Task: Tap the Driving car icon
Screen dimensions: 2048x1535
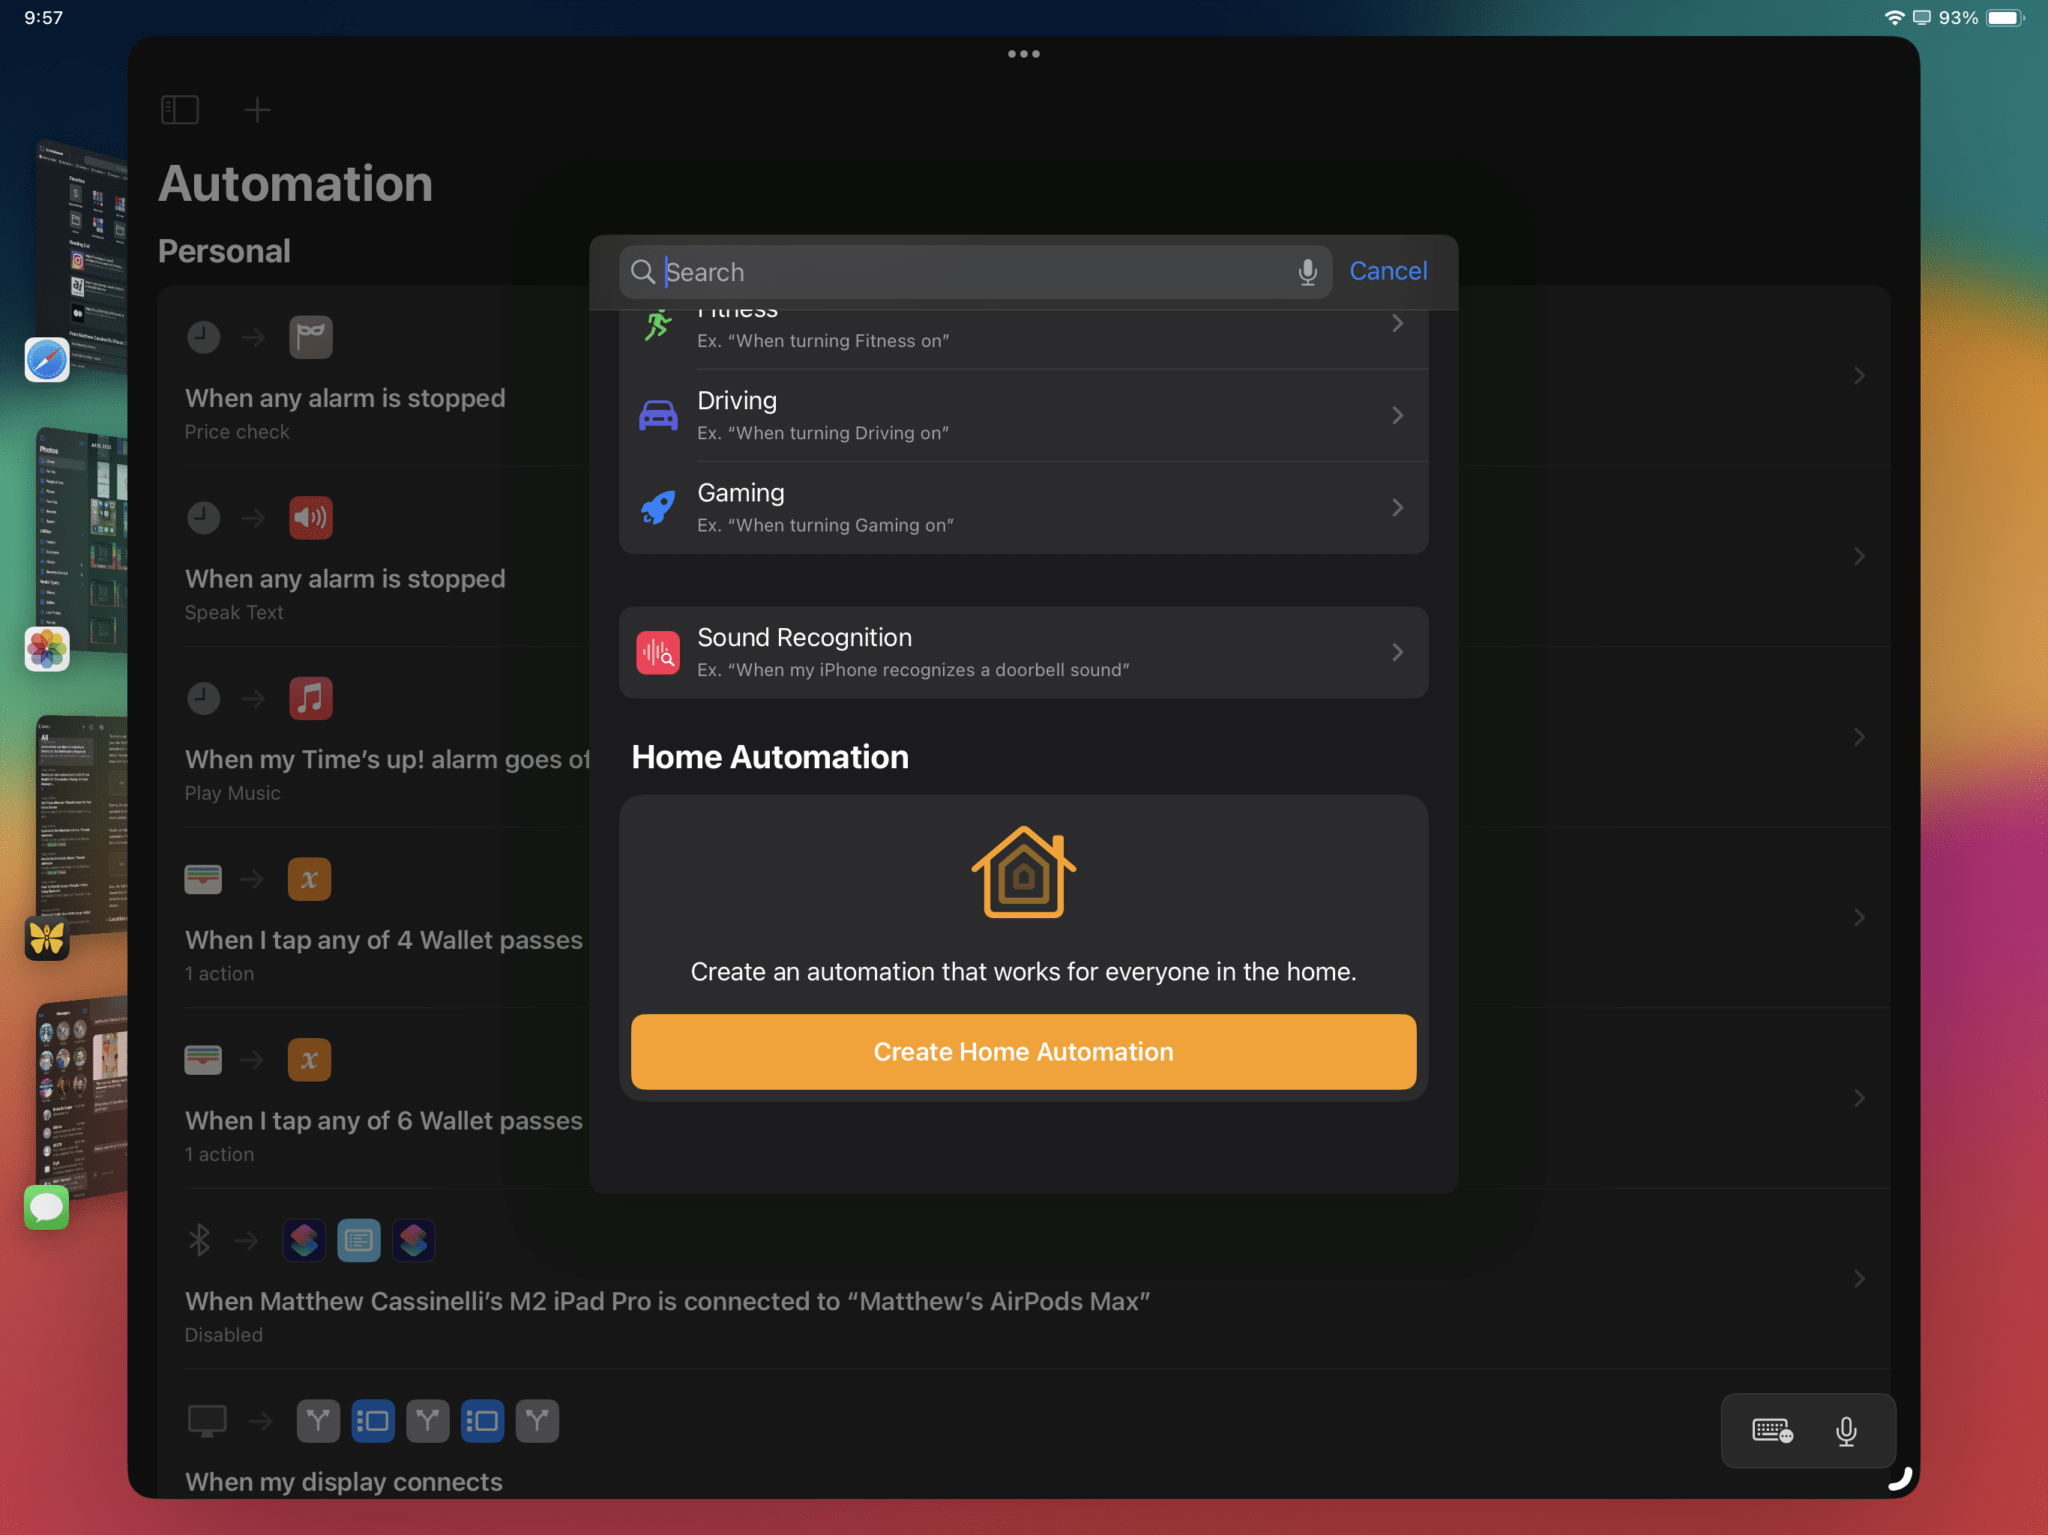Action: (657, 414)
